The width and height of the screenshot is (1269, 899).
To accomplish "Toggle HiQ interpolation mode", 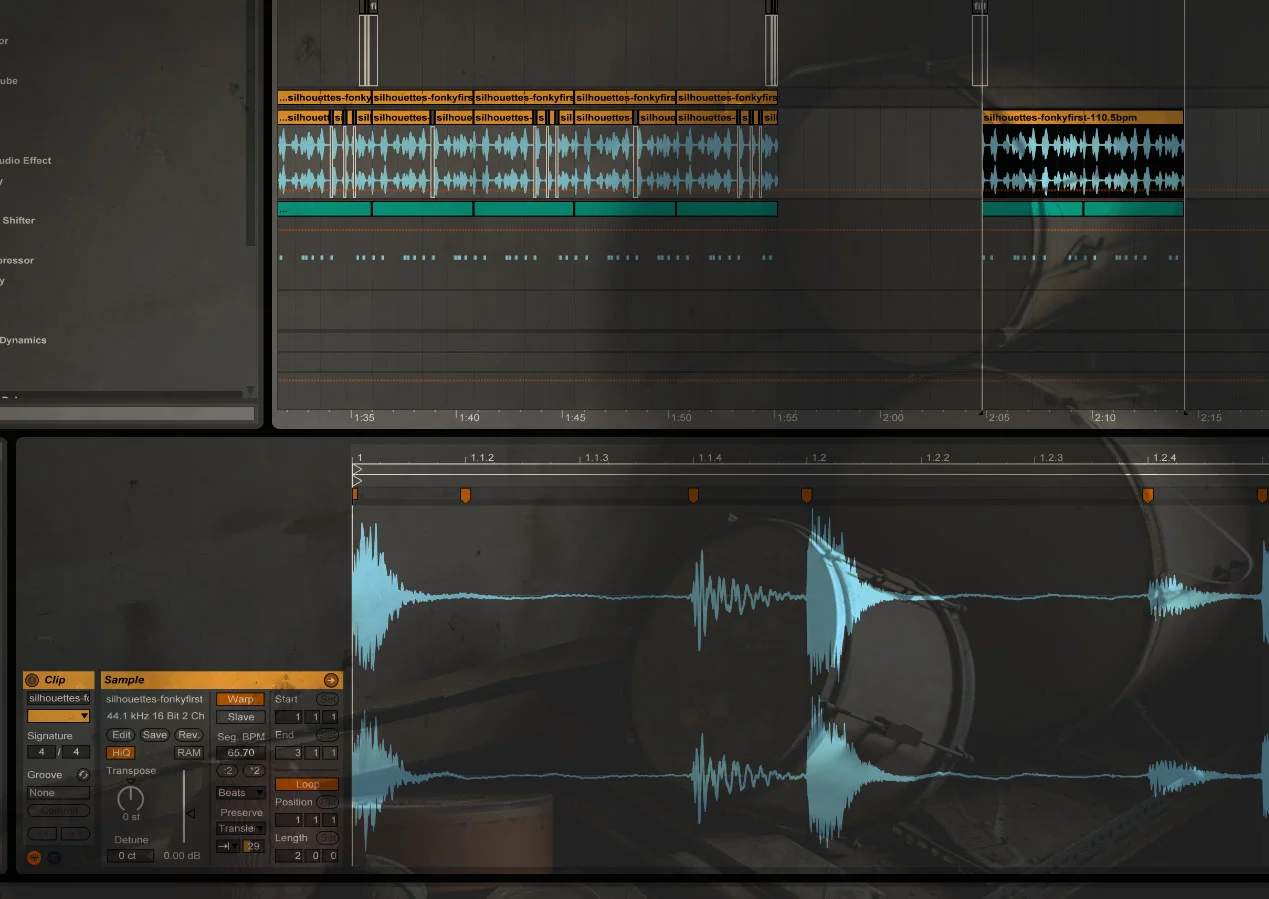I will pyautogui.click(x=121, y=753).
